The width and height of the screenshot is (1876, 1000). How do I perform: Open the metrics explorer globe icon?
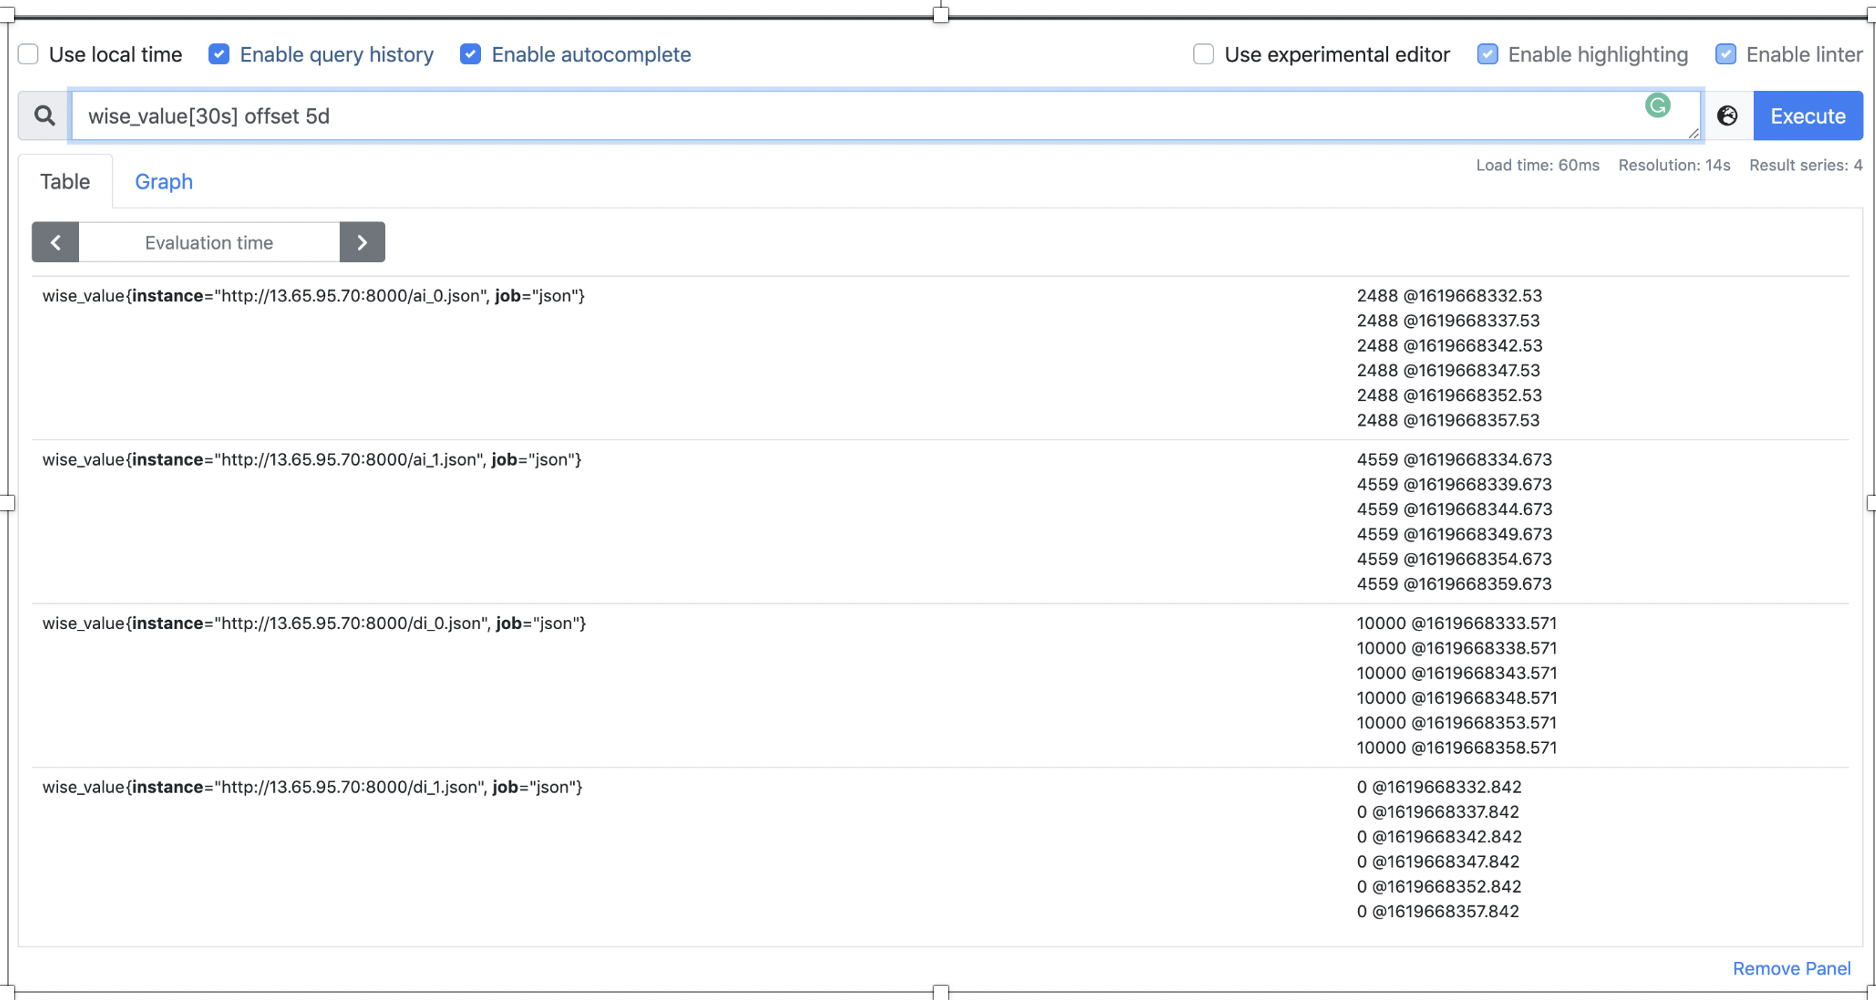(x=1727, y=116)
